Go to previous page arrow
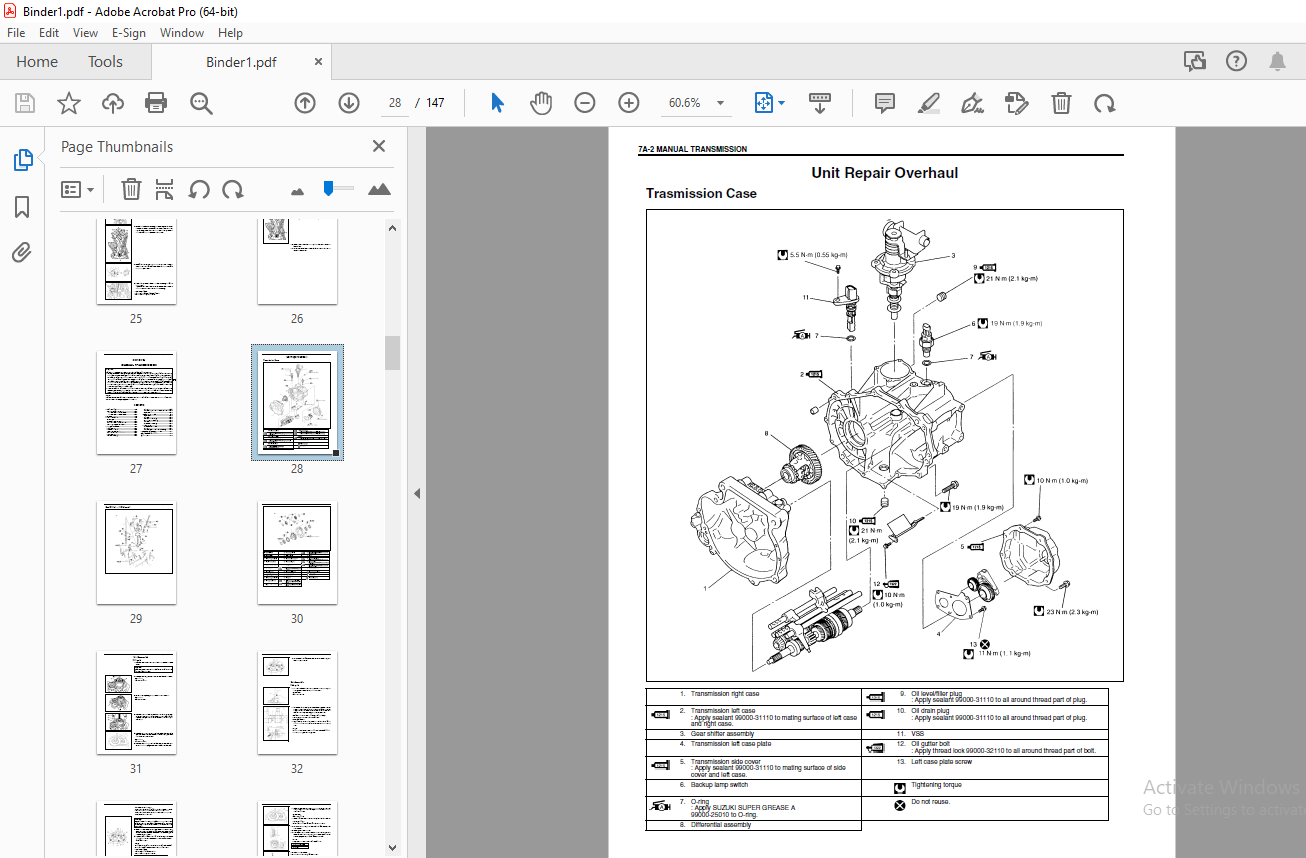Screen dimensions: 1306x858 coord(305,103)
